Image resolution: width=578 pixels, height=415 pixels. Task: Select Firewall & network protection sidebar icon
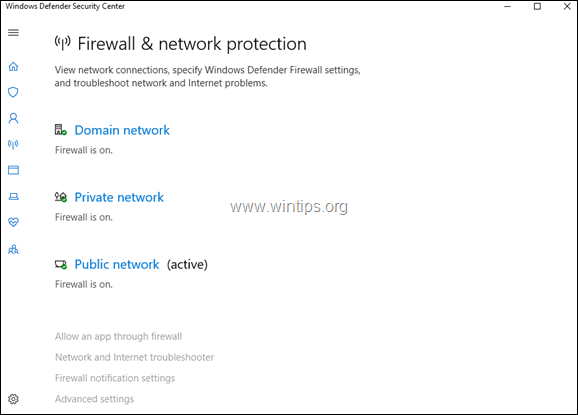pos(13,144)
